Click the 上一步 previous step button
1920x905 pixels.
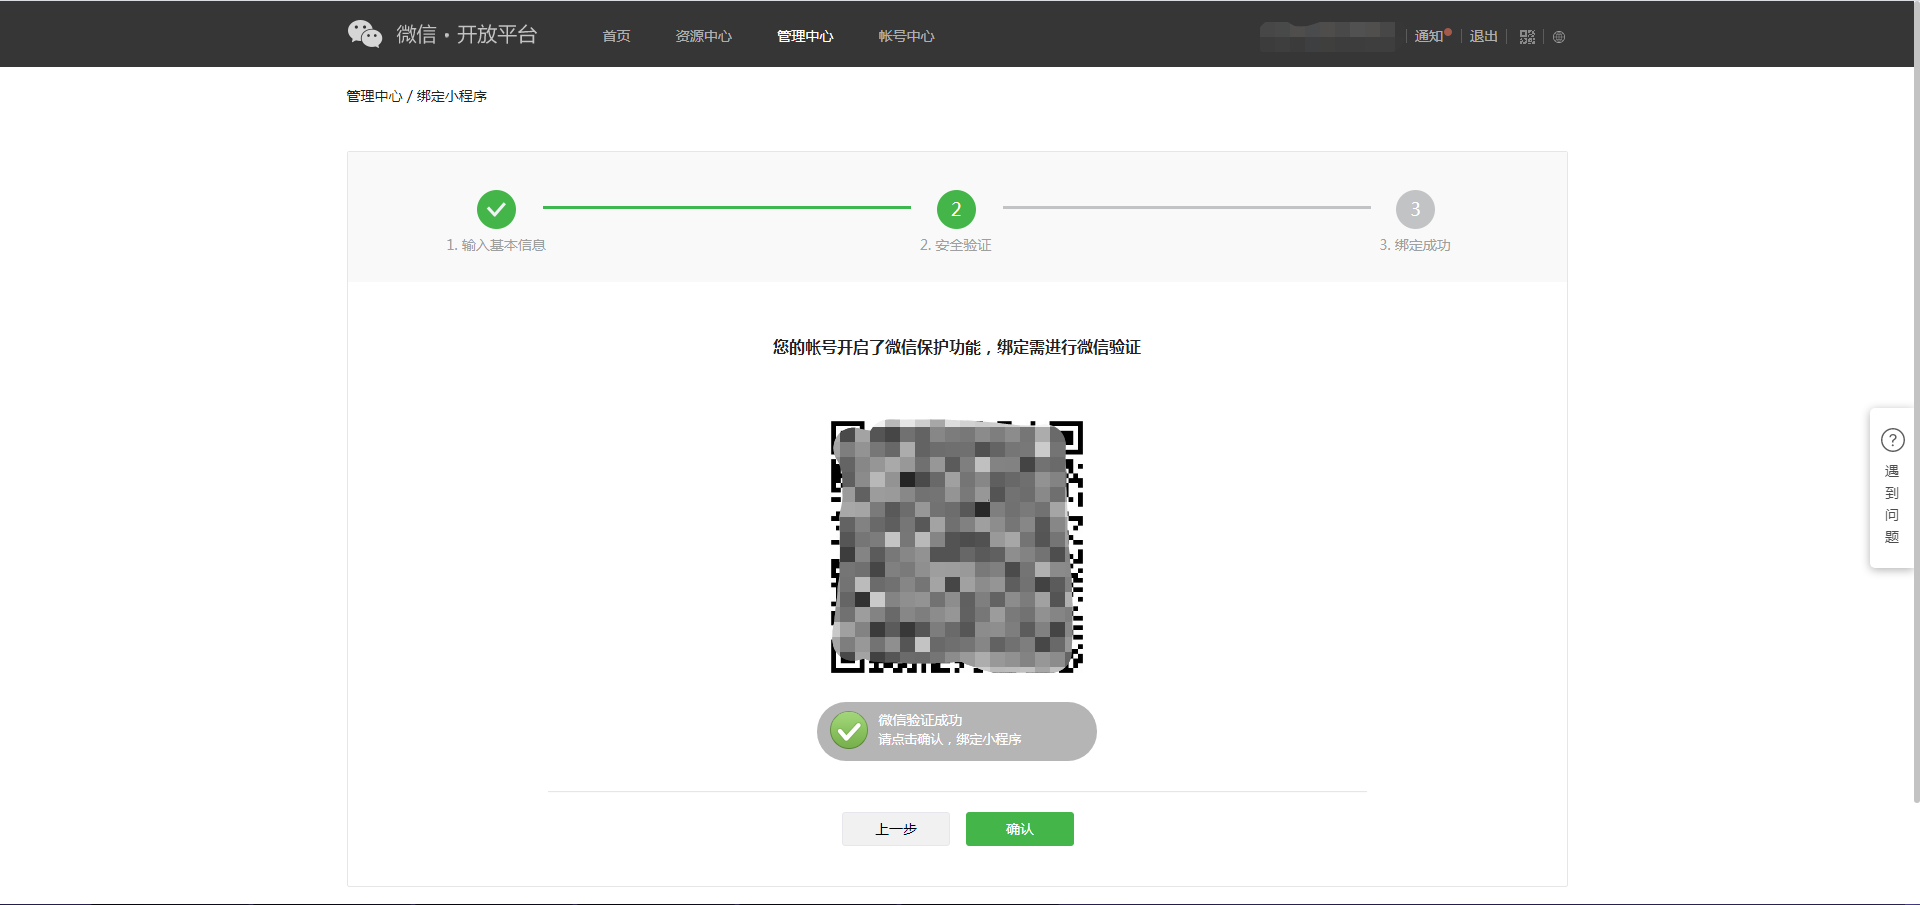pos(896,829)
